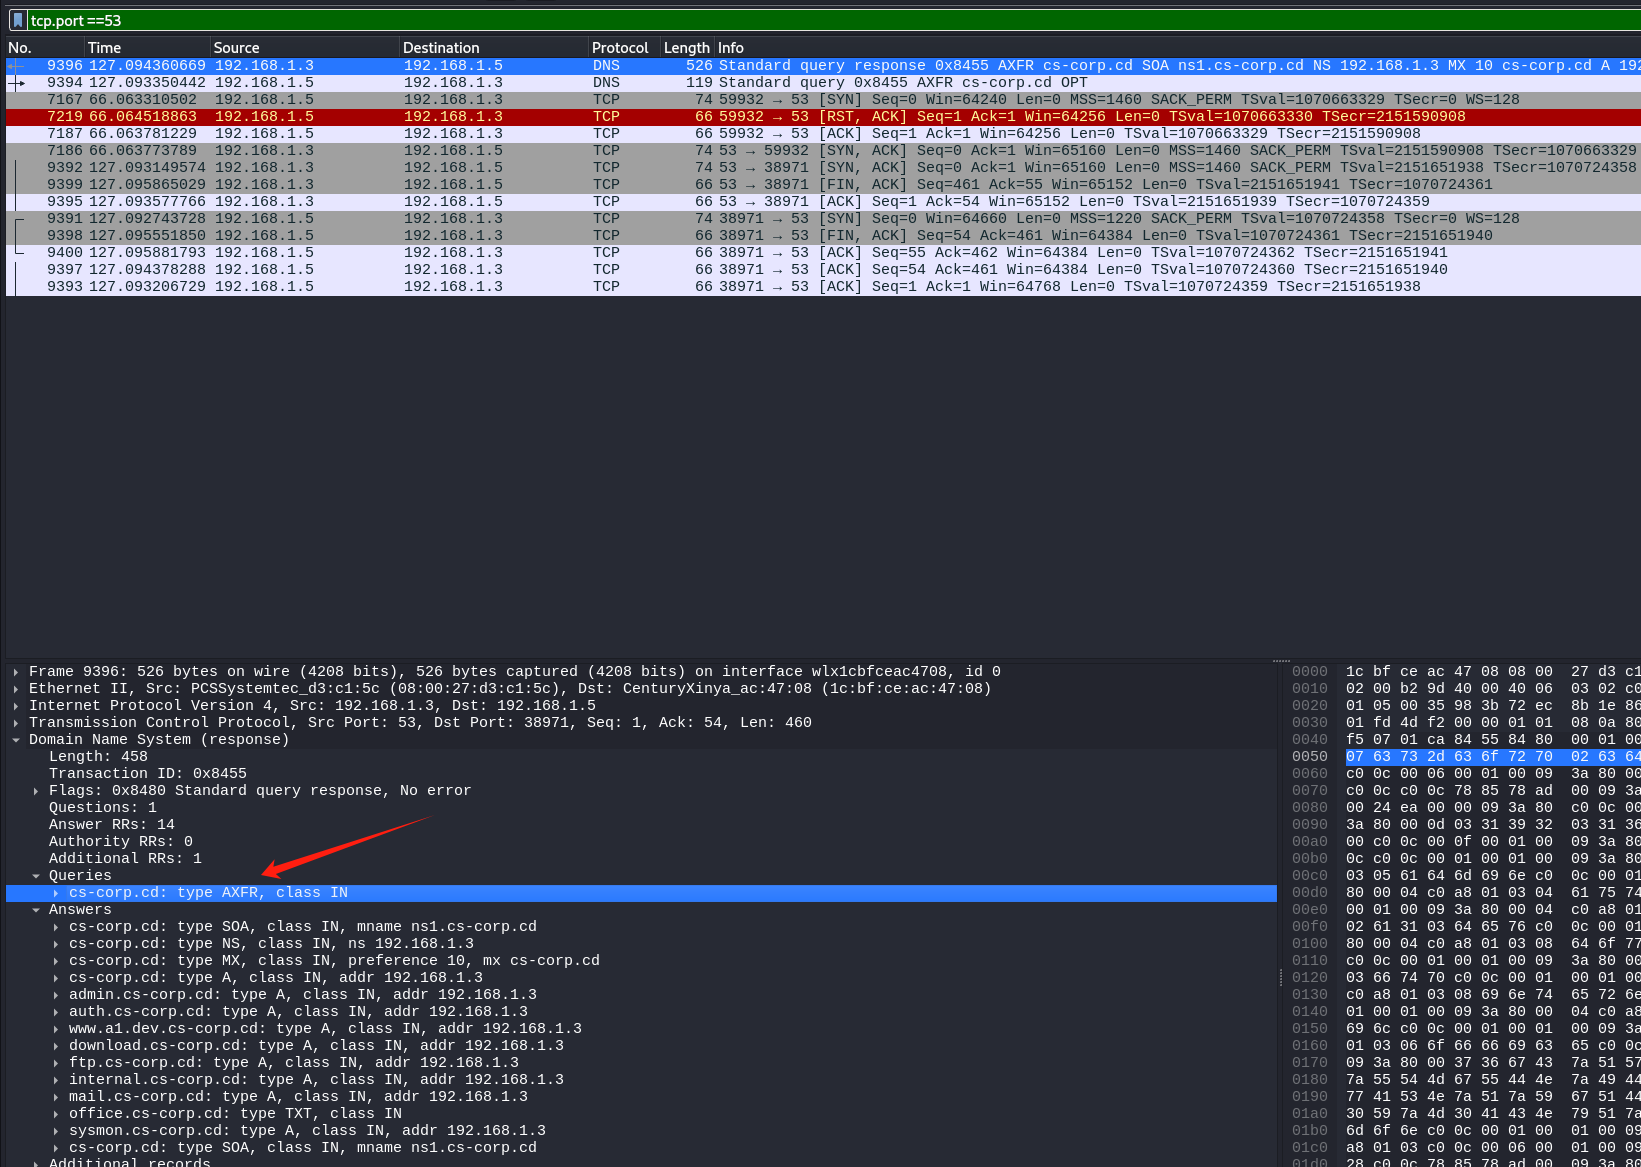Image resolution: width=1641 pixels, height=1167 pixels.
Task: Select packet 9391 SYN with MSS=1220
Action: coord(823,219)
